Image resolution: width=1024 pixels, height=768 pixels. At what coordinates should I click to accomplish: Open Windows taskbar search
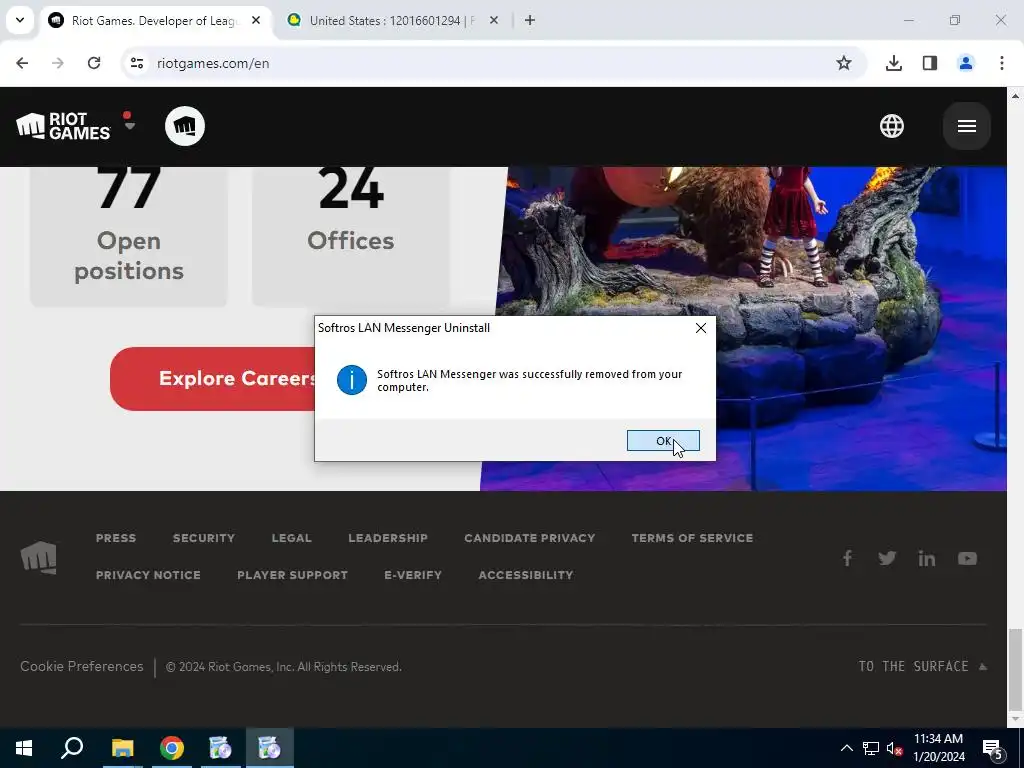(72, 748)
